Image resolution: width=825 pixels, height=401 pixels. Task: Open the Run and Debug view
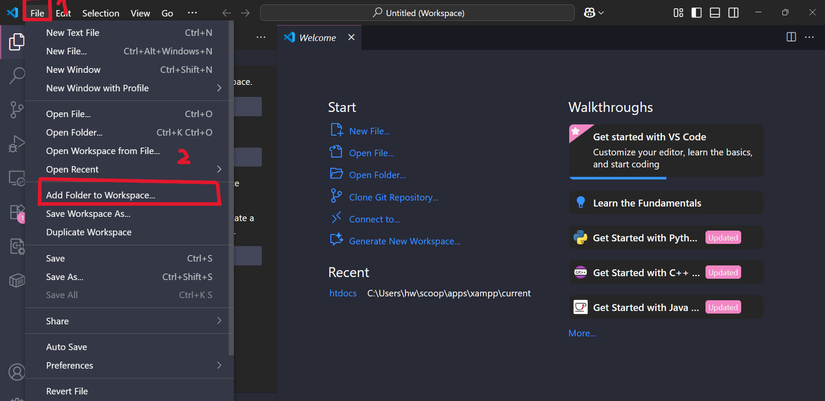(x=17, y=144)
